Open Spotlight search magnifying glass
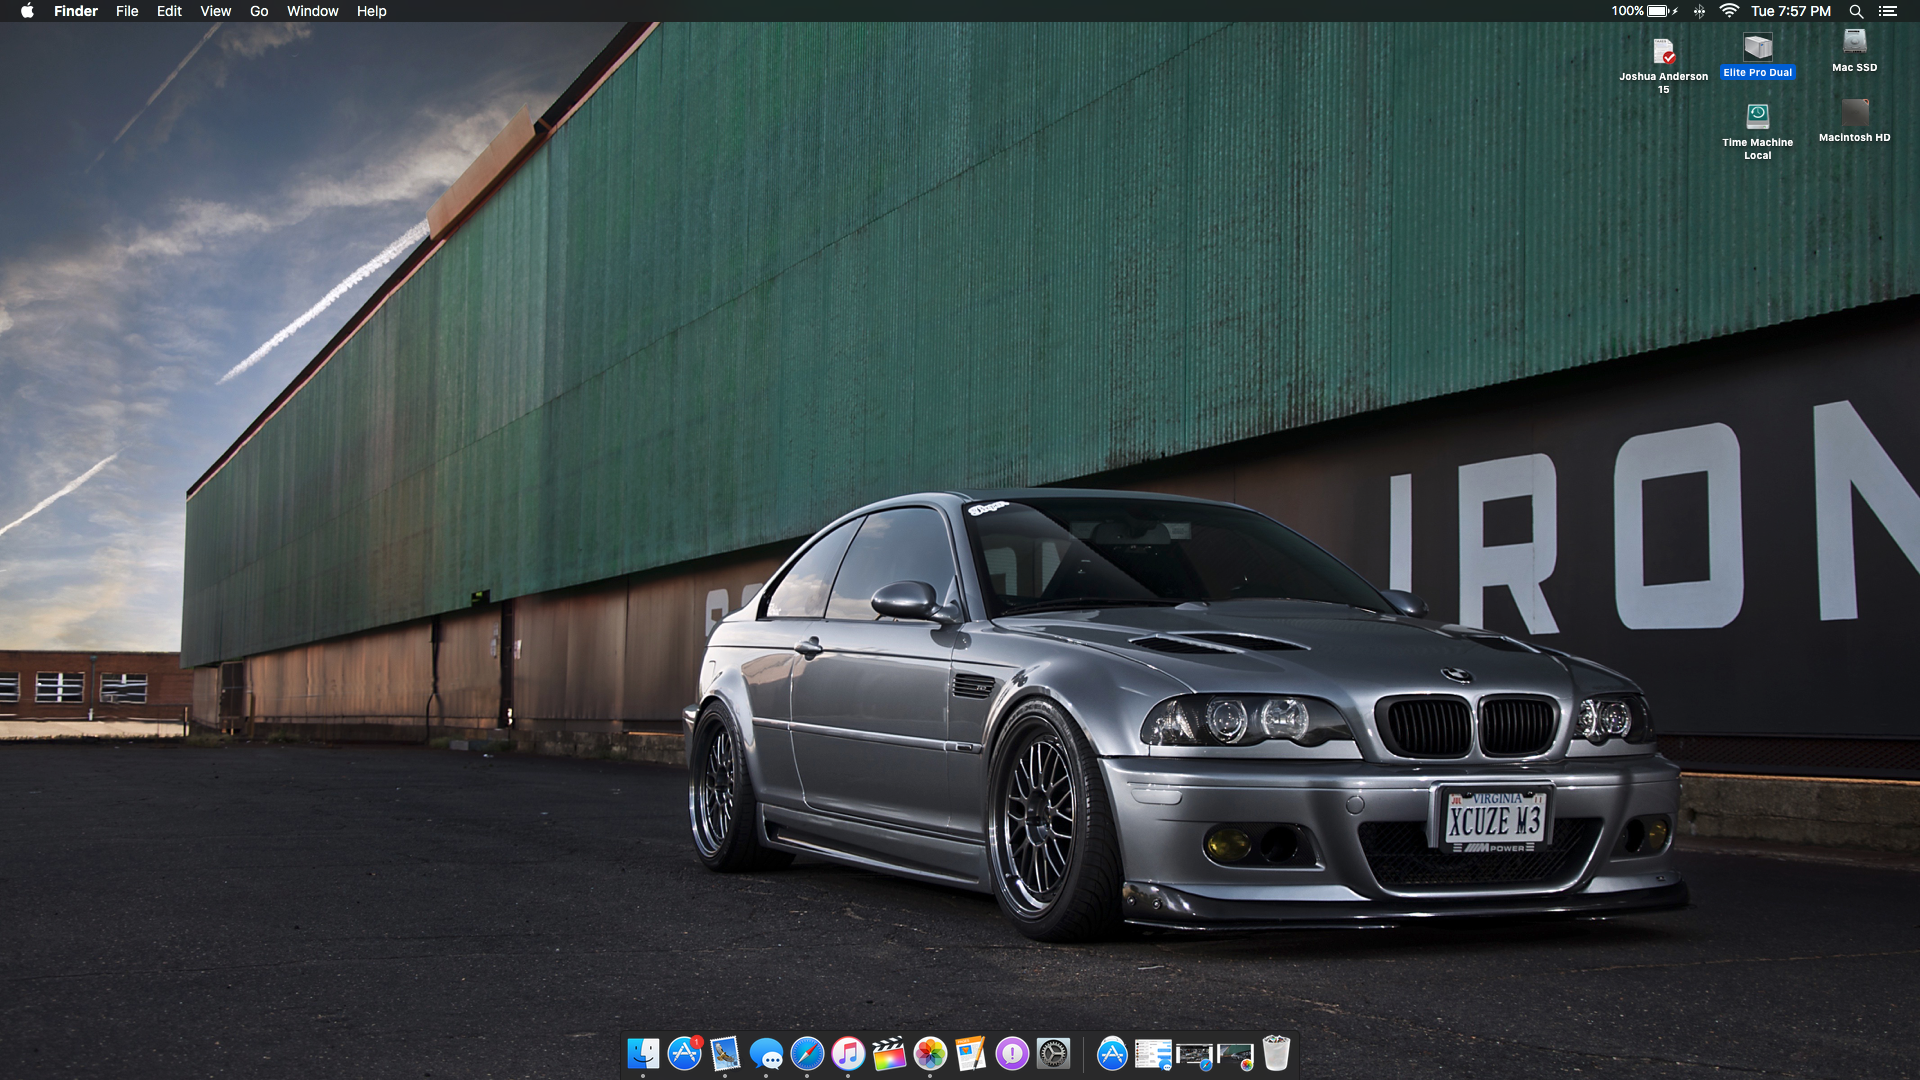Viewport: 1920px width, 1080px height. pyautogui.click(x=1856, y=11)
